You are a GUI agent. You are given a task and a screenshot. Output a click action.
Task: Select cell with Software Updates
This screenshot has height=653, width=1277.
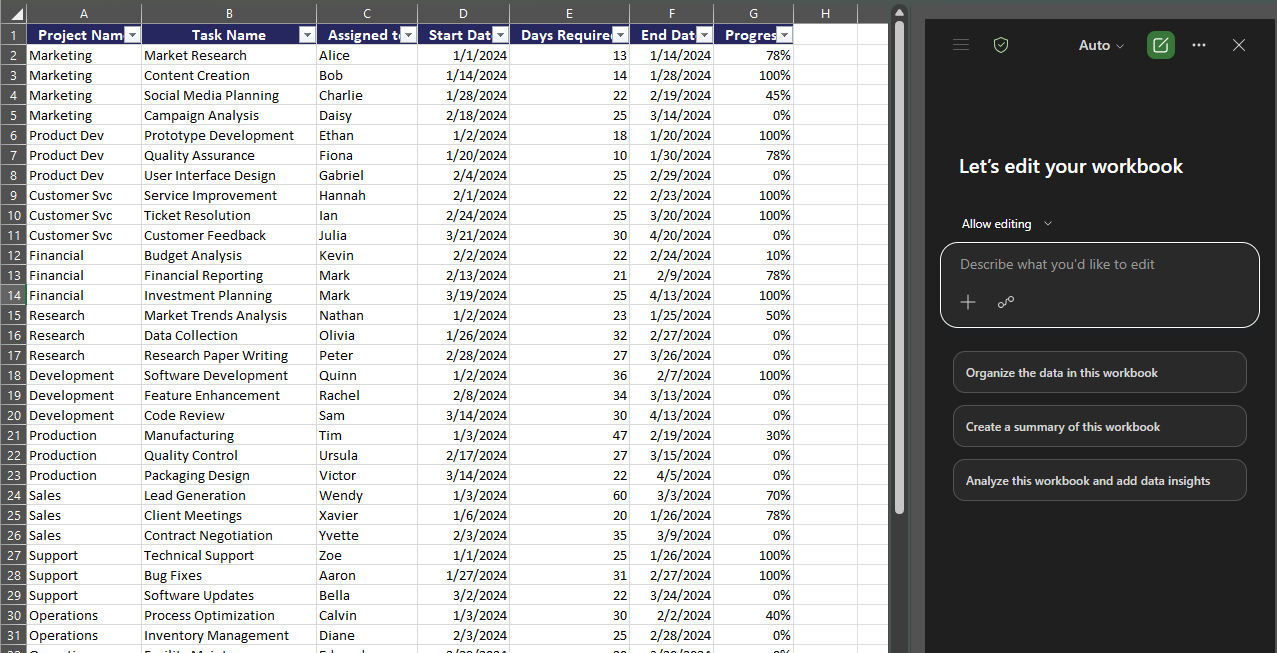point(229,595)
